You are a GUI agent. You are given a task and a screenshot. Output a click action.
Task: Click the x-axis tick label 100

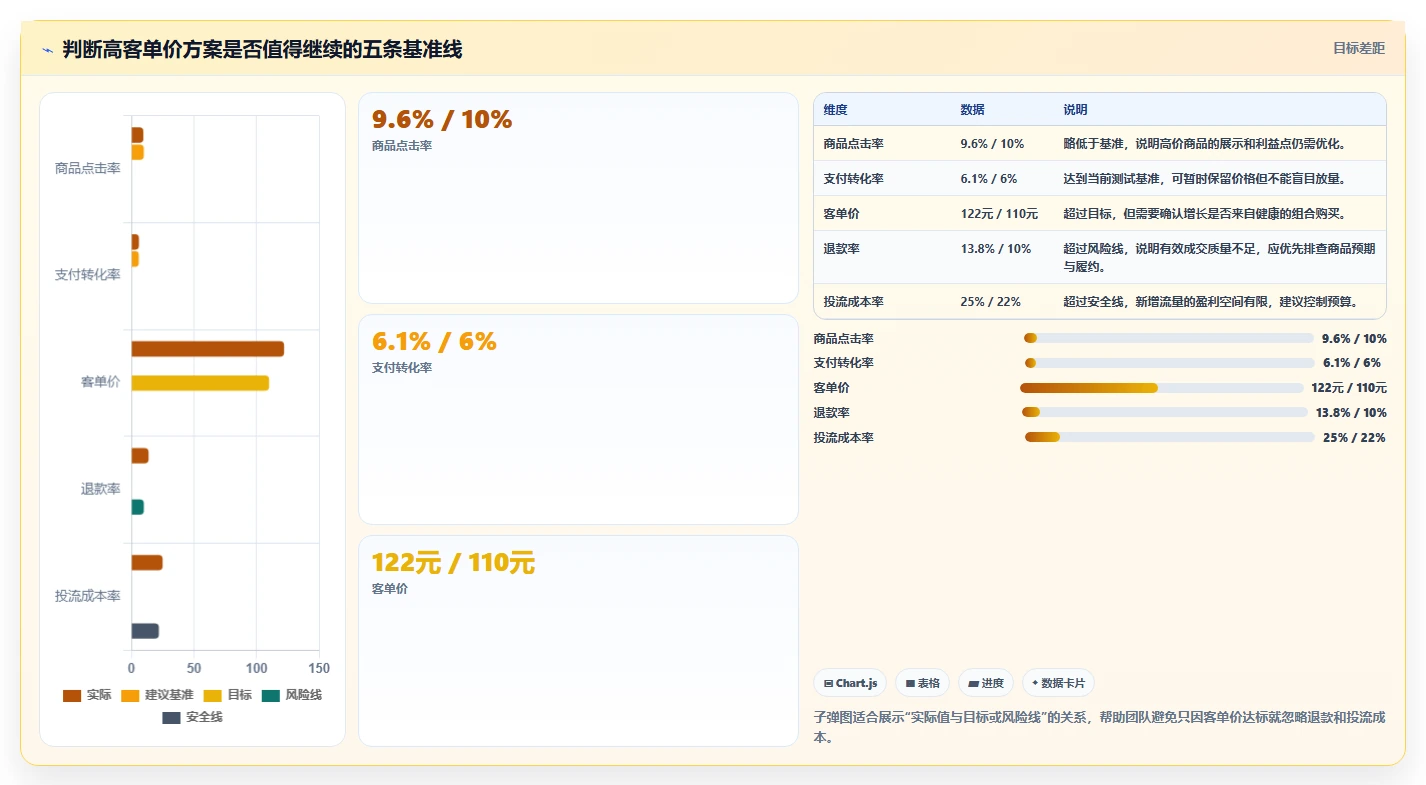pos(256,668)
